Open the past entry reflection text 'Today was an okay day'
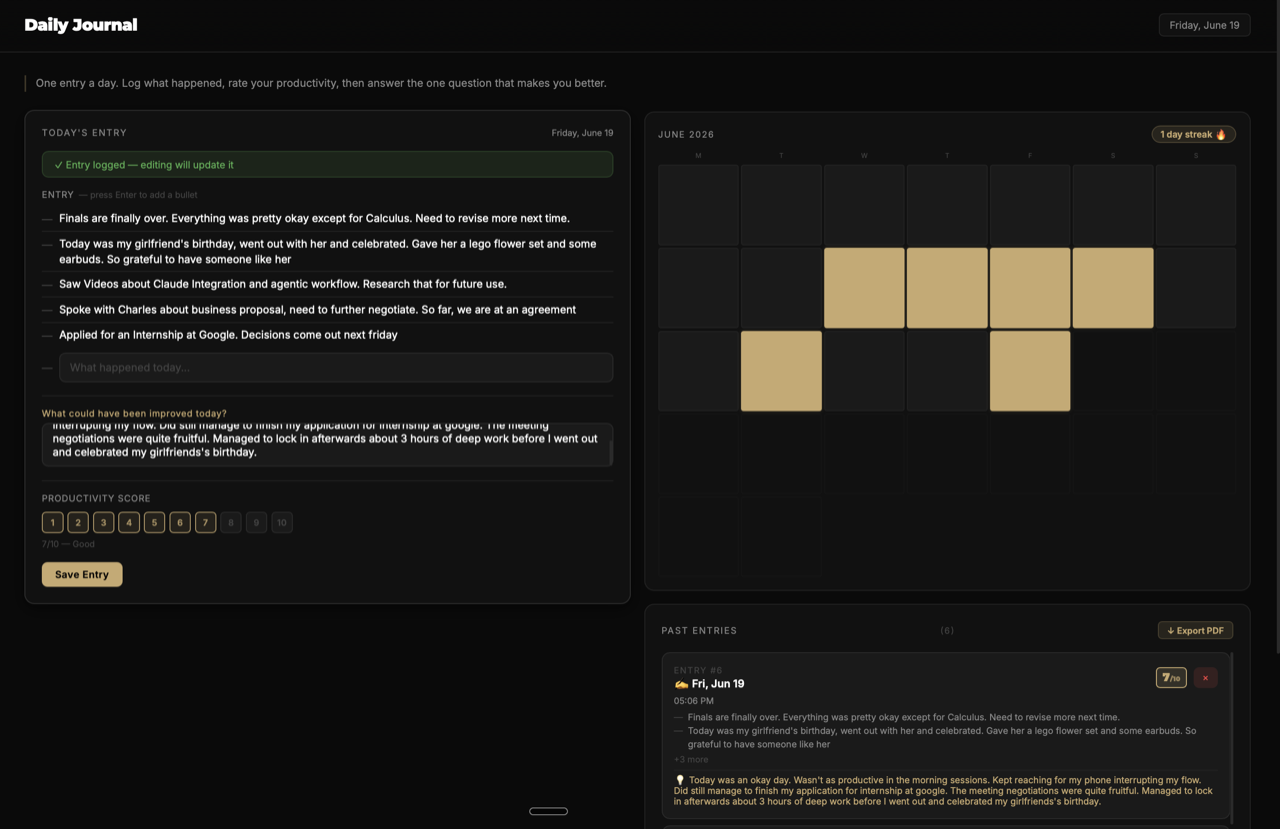1280x829 pixels. [x=944, y=790]
